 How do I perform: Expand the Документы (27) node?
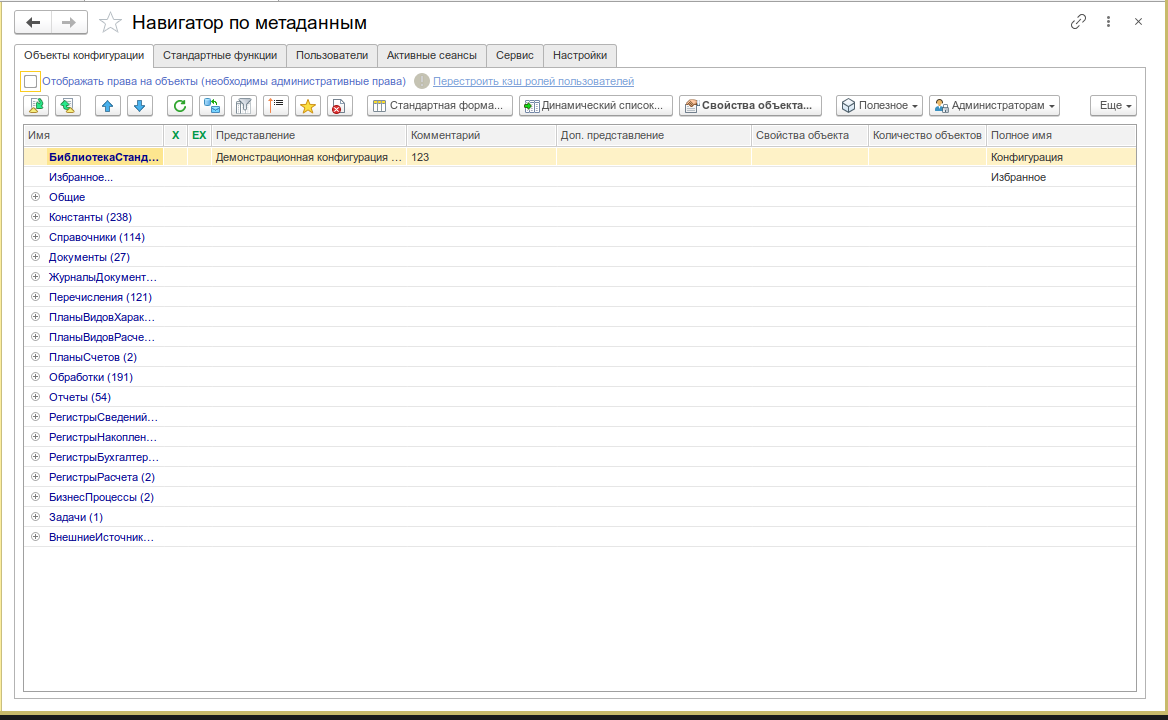(x=35, y=257)
